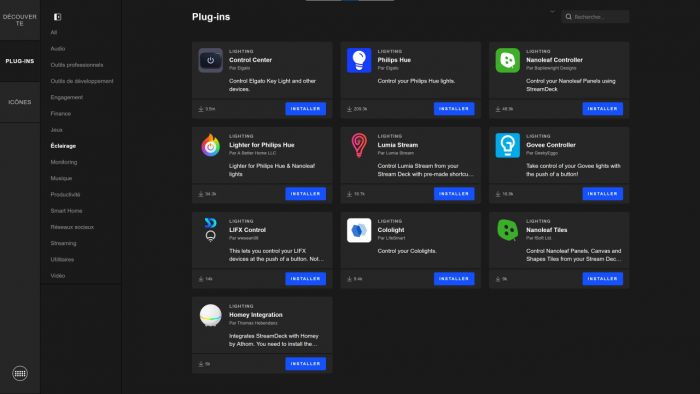Screen dimensions: 700x394
Task: Click the Nanoleaf Controller green icon
Action: tap(508, 60)
